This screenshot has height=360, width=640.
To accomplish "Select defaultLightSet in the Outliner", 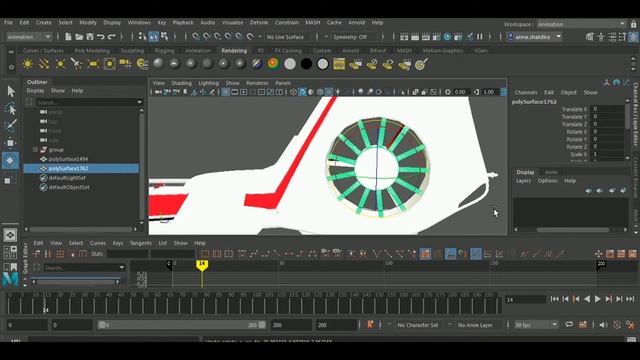I will pyautogui.click(x=67, y=178).
